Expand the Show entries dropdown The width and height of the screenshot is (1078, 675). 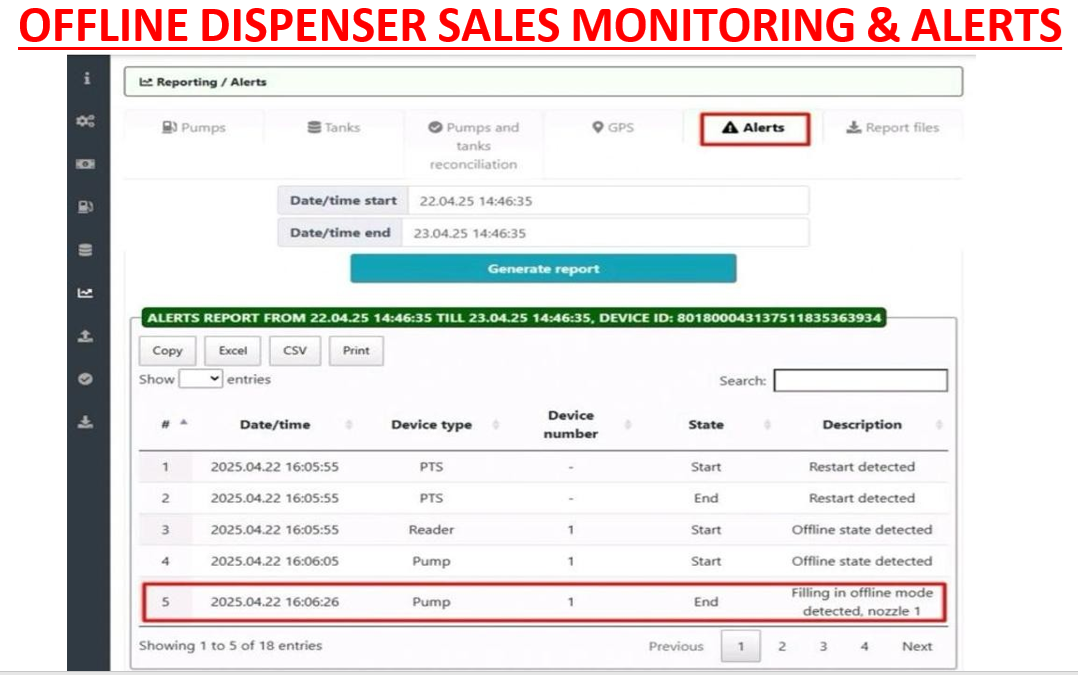coord(201,379)
